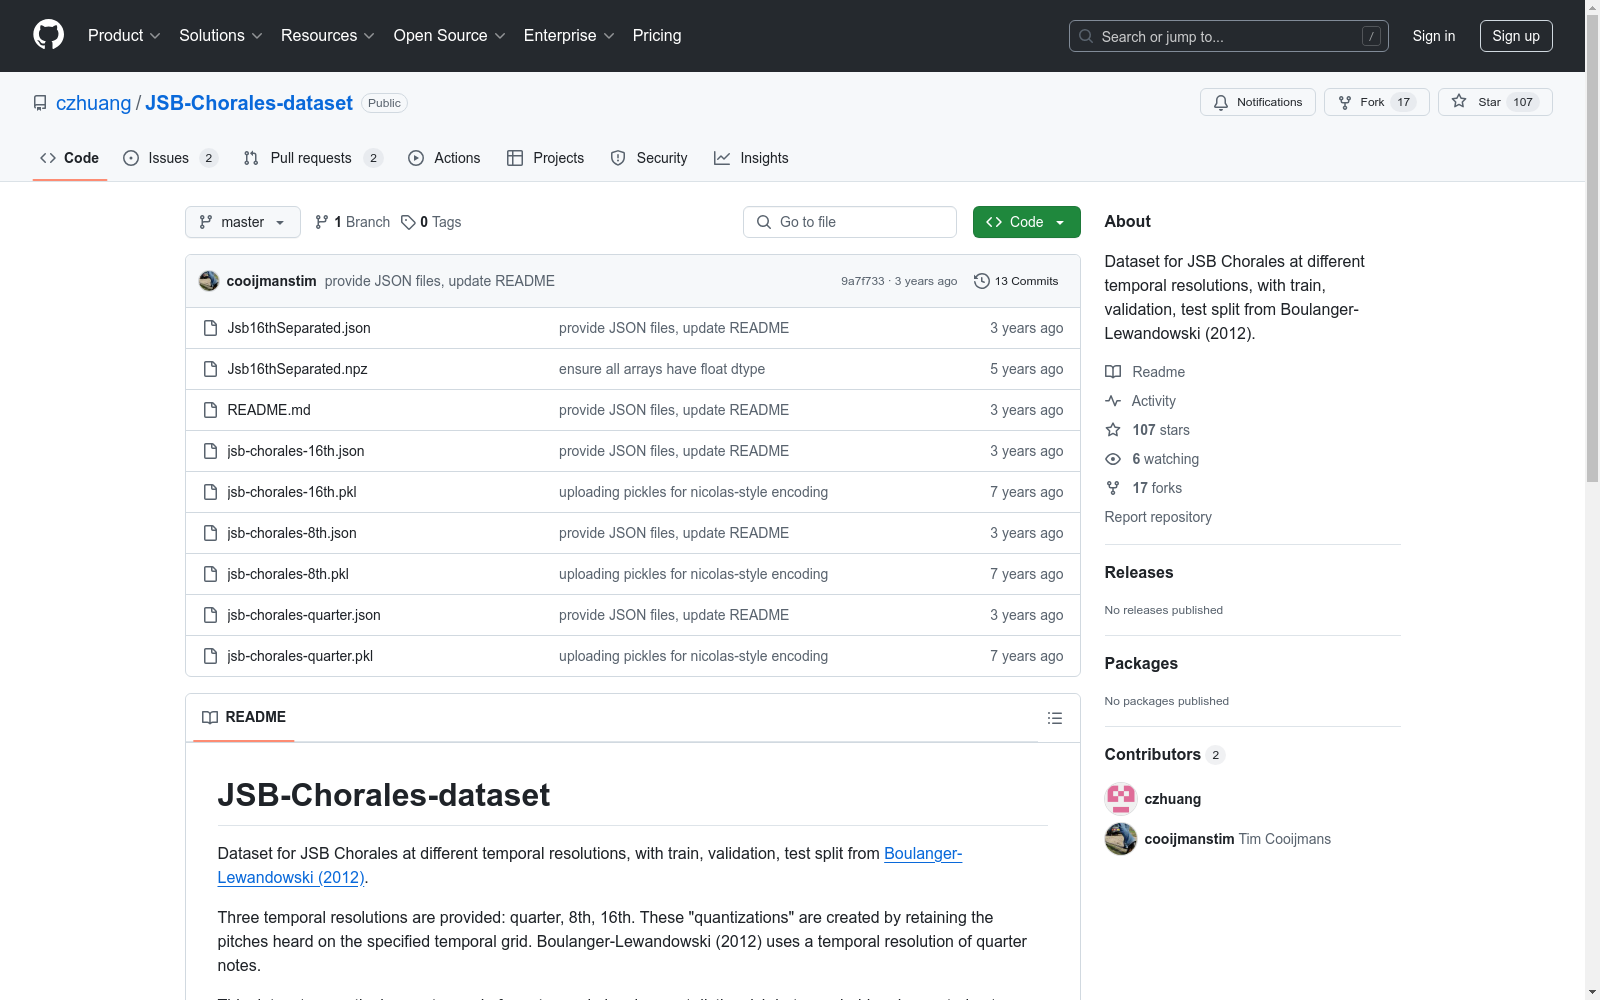Expand the Enterprise menu

click(569, 36)
